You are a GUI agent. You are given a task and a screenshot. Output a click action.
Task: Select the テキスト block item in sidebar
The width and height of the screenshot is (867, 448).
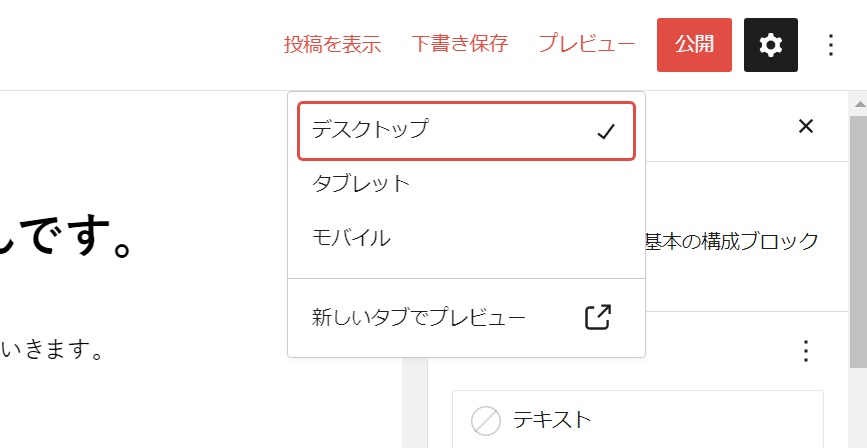(552, 420)
